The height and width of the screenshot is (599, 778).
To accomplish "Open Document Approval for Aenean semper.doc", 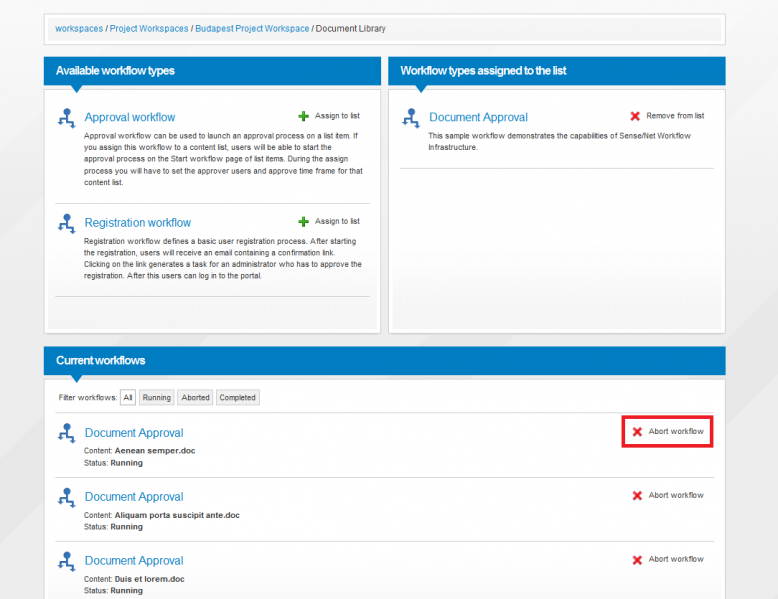I will click(134, 433).
